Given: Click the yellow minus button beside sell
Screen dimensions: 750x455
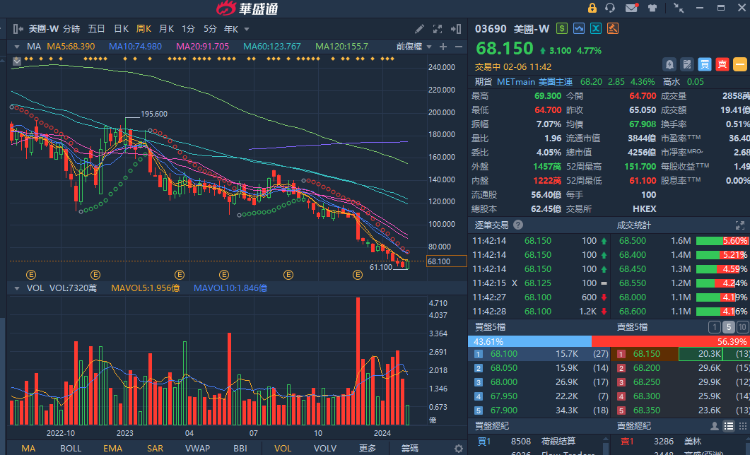Looking at the screenshot, I should click(x=739, y=64).
